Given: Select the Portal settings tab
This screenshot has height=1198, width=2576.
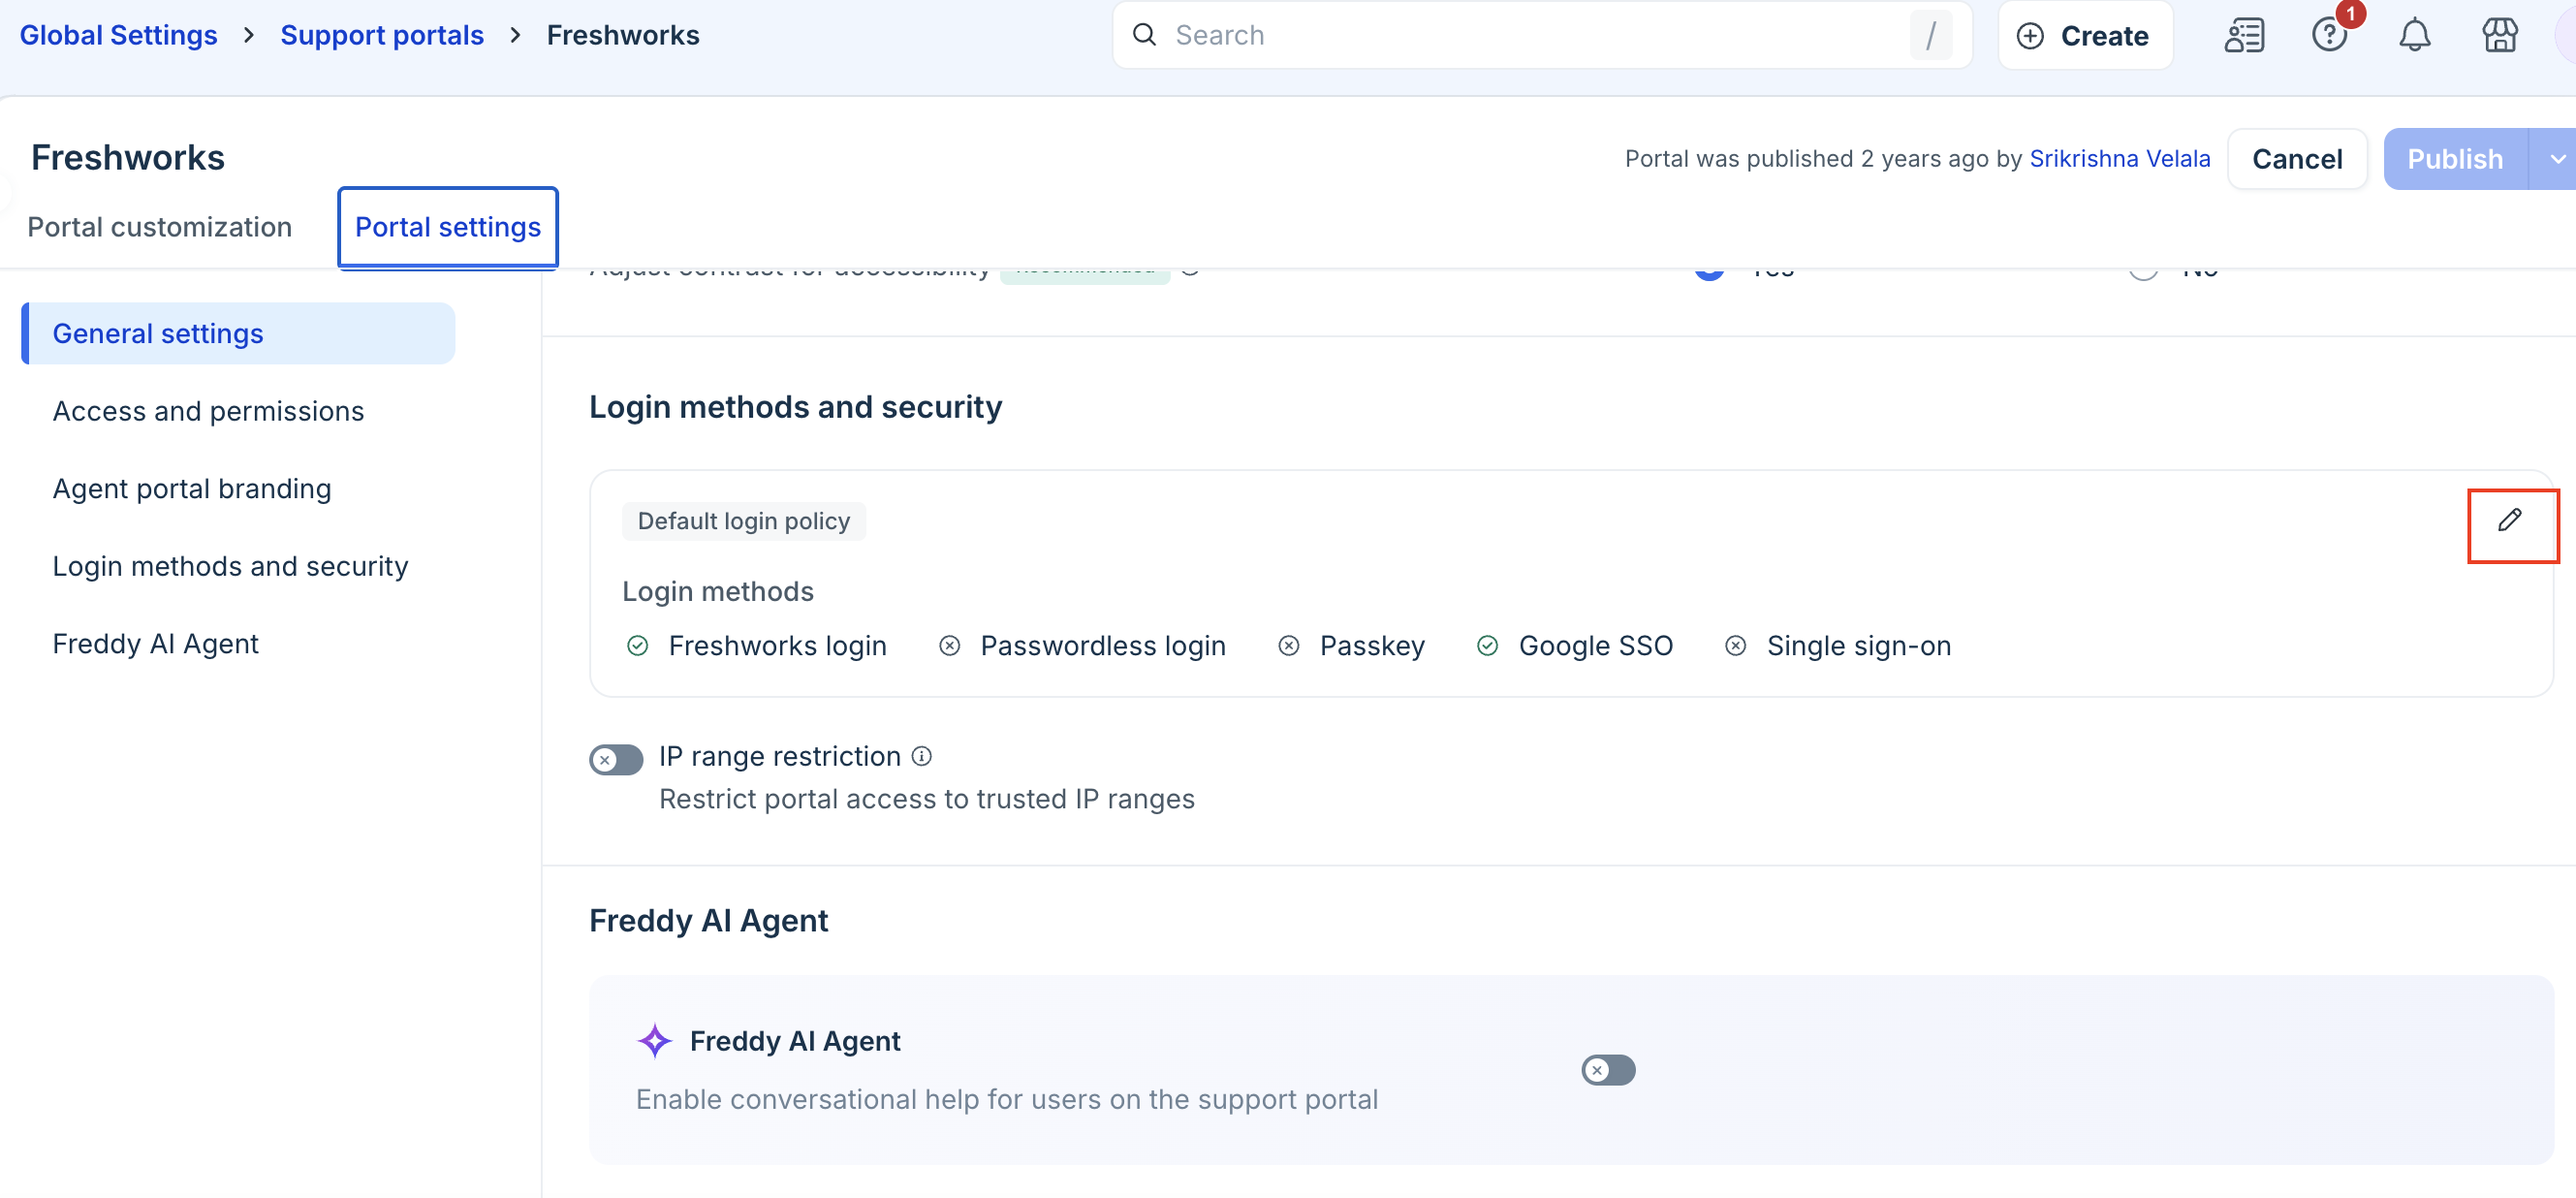Looking at the screenshot, I should 448,227.
